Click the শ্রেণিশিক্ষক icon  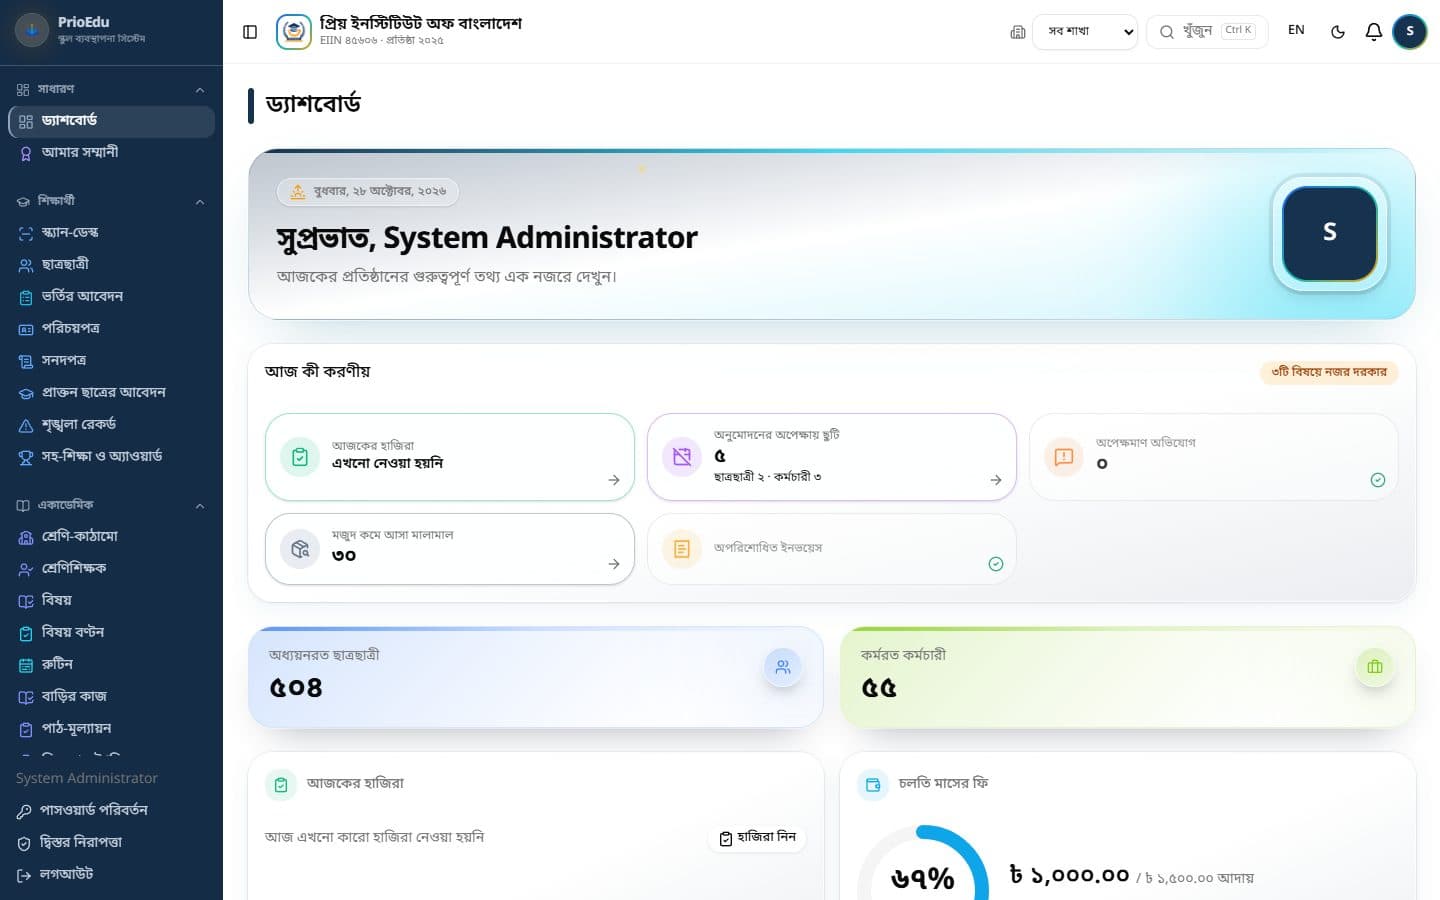click(x=26, y=569)
